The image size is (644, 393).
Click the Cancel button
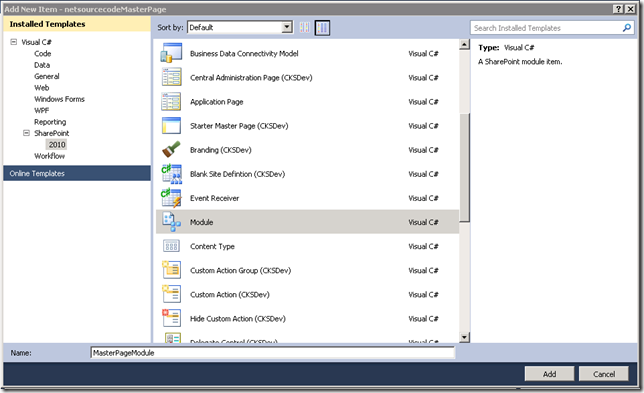click(x=603, y=374)
